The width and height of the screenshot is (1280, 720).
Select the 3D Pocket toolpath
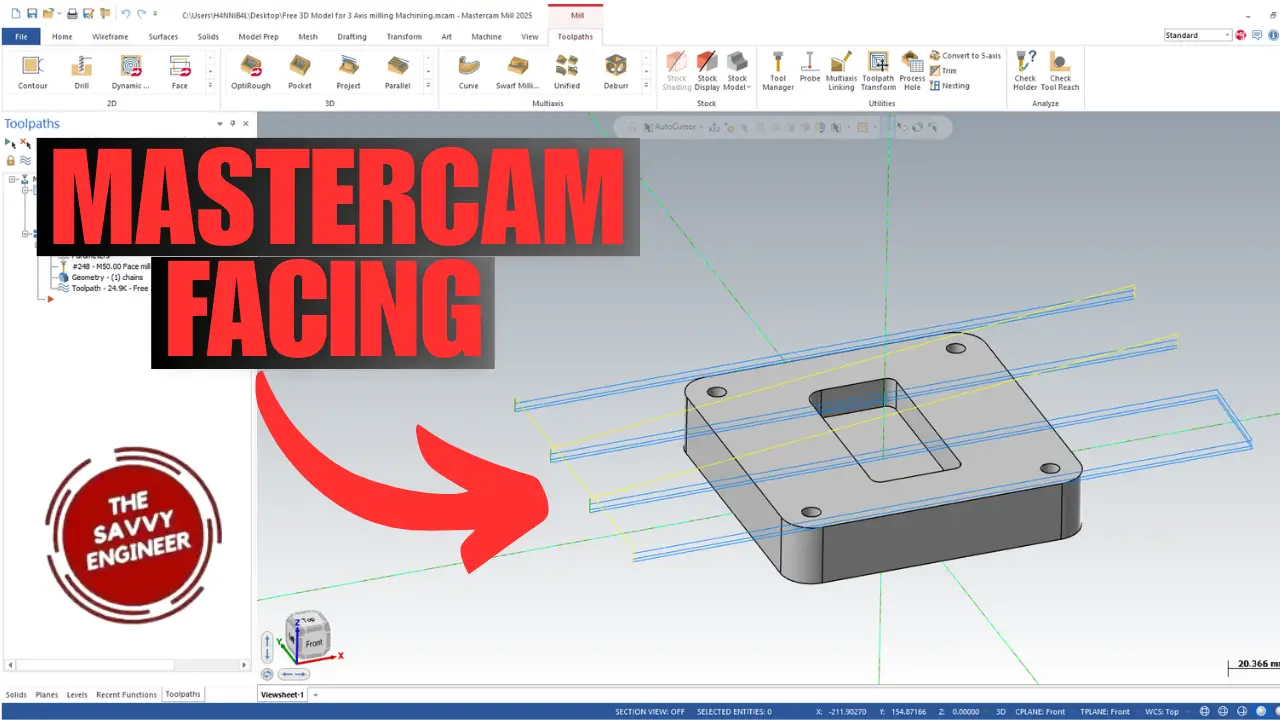click(x=300, y=72)
